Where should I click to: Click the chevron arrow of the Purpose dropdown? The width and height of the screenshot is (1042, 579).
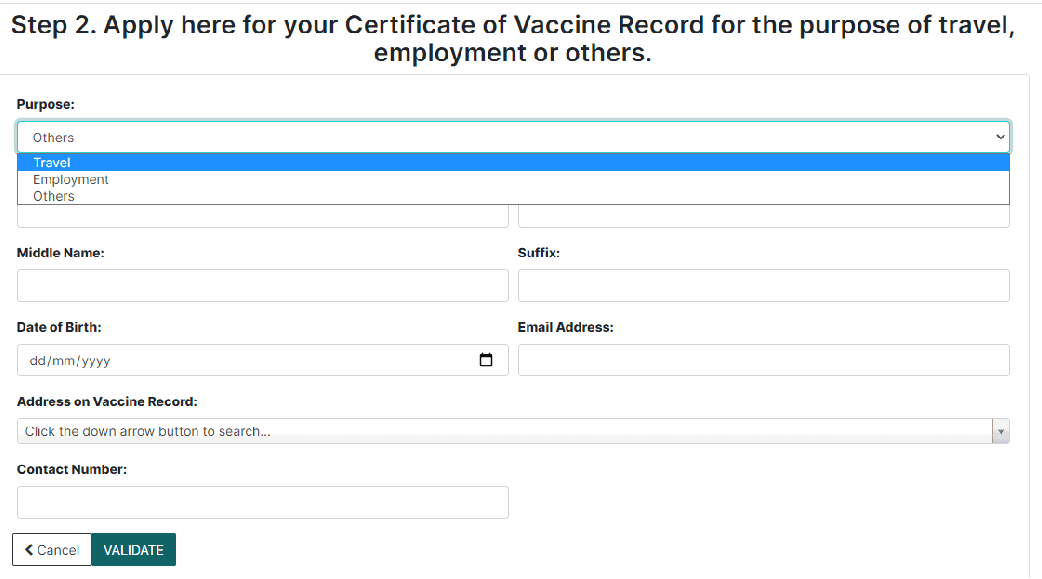click(1000, 137)
